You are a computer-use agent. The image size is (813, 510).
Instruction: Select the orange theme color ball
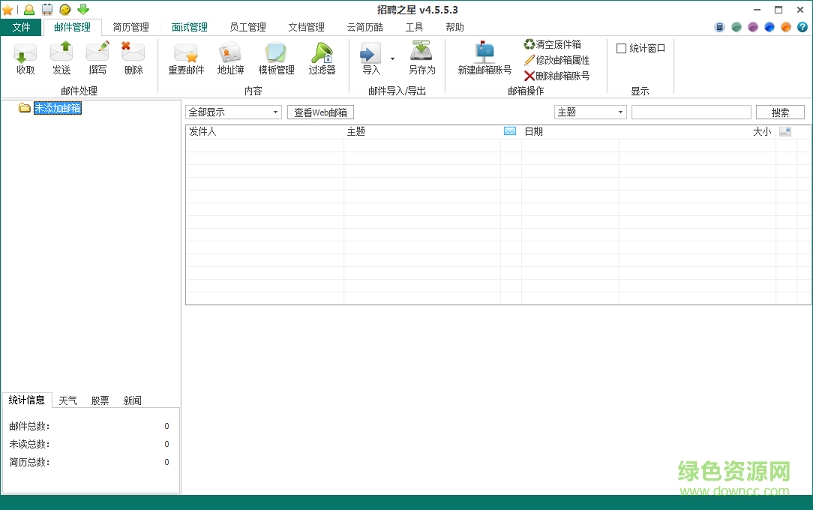[786, 27]
